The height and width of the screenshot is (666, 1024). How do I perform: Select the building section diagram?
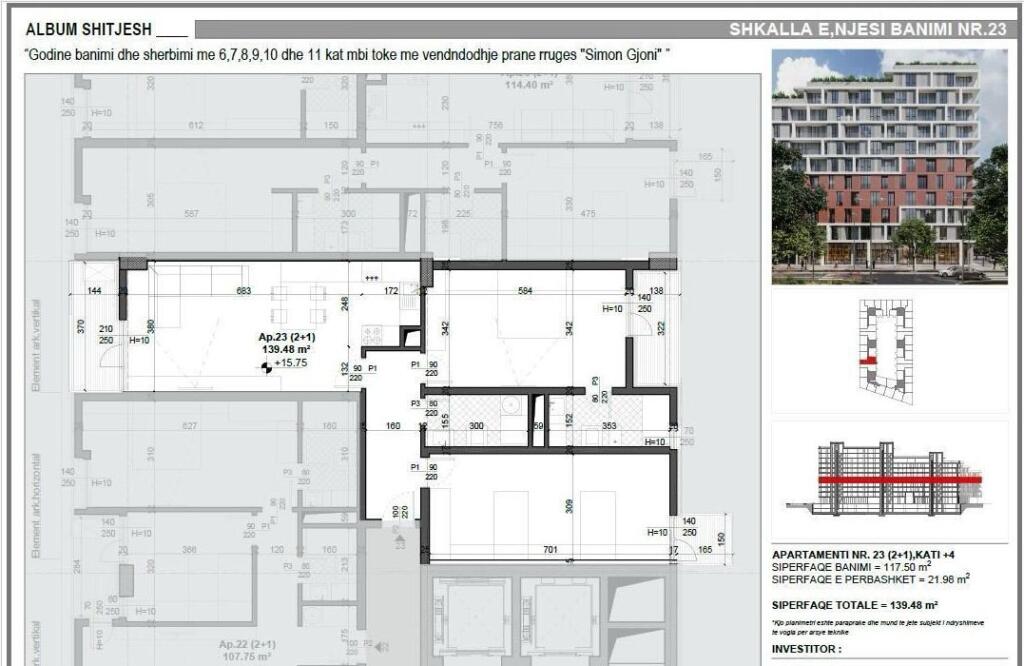click(889, 477)
